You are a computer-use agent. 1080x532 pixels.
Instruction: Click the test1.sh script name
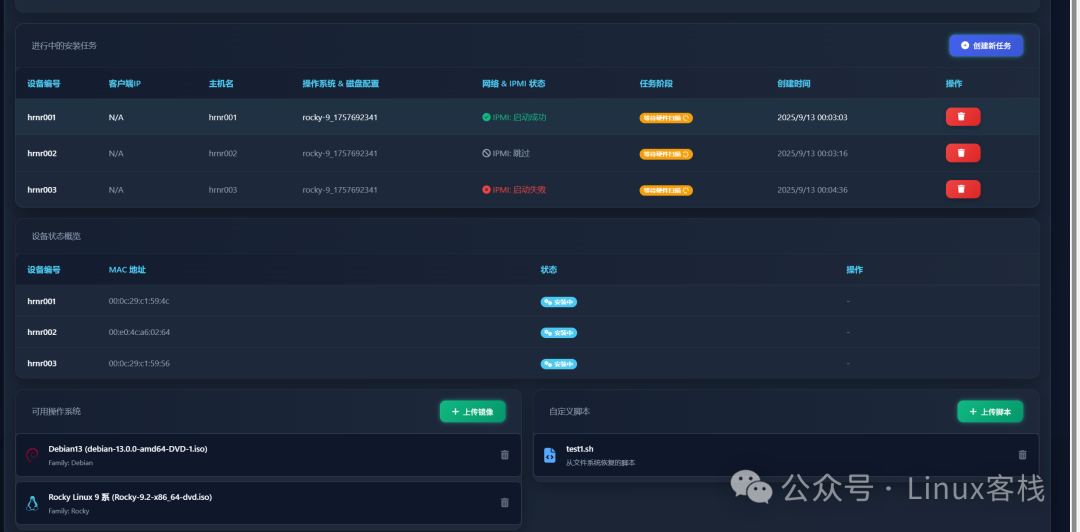pos(580,449)
